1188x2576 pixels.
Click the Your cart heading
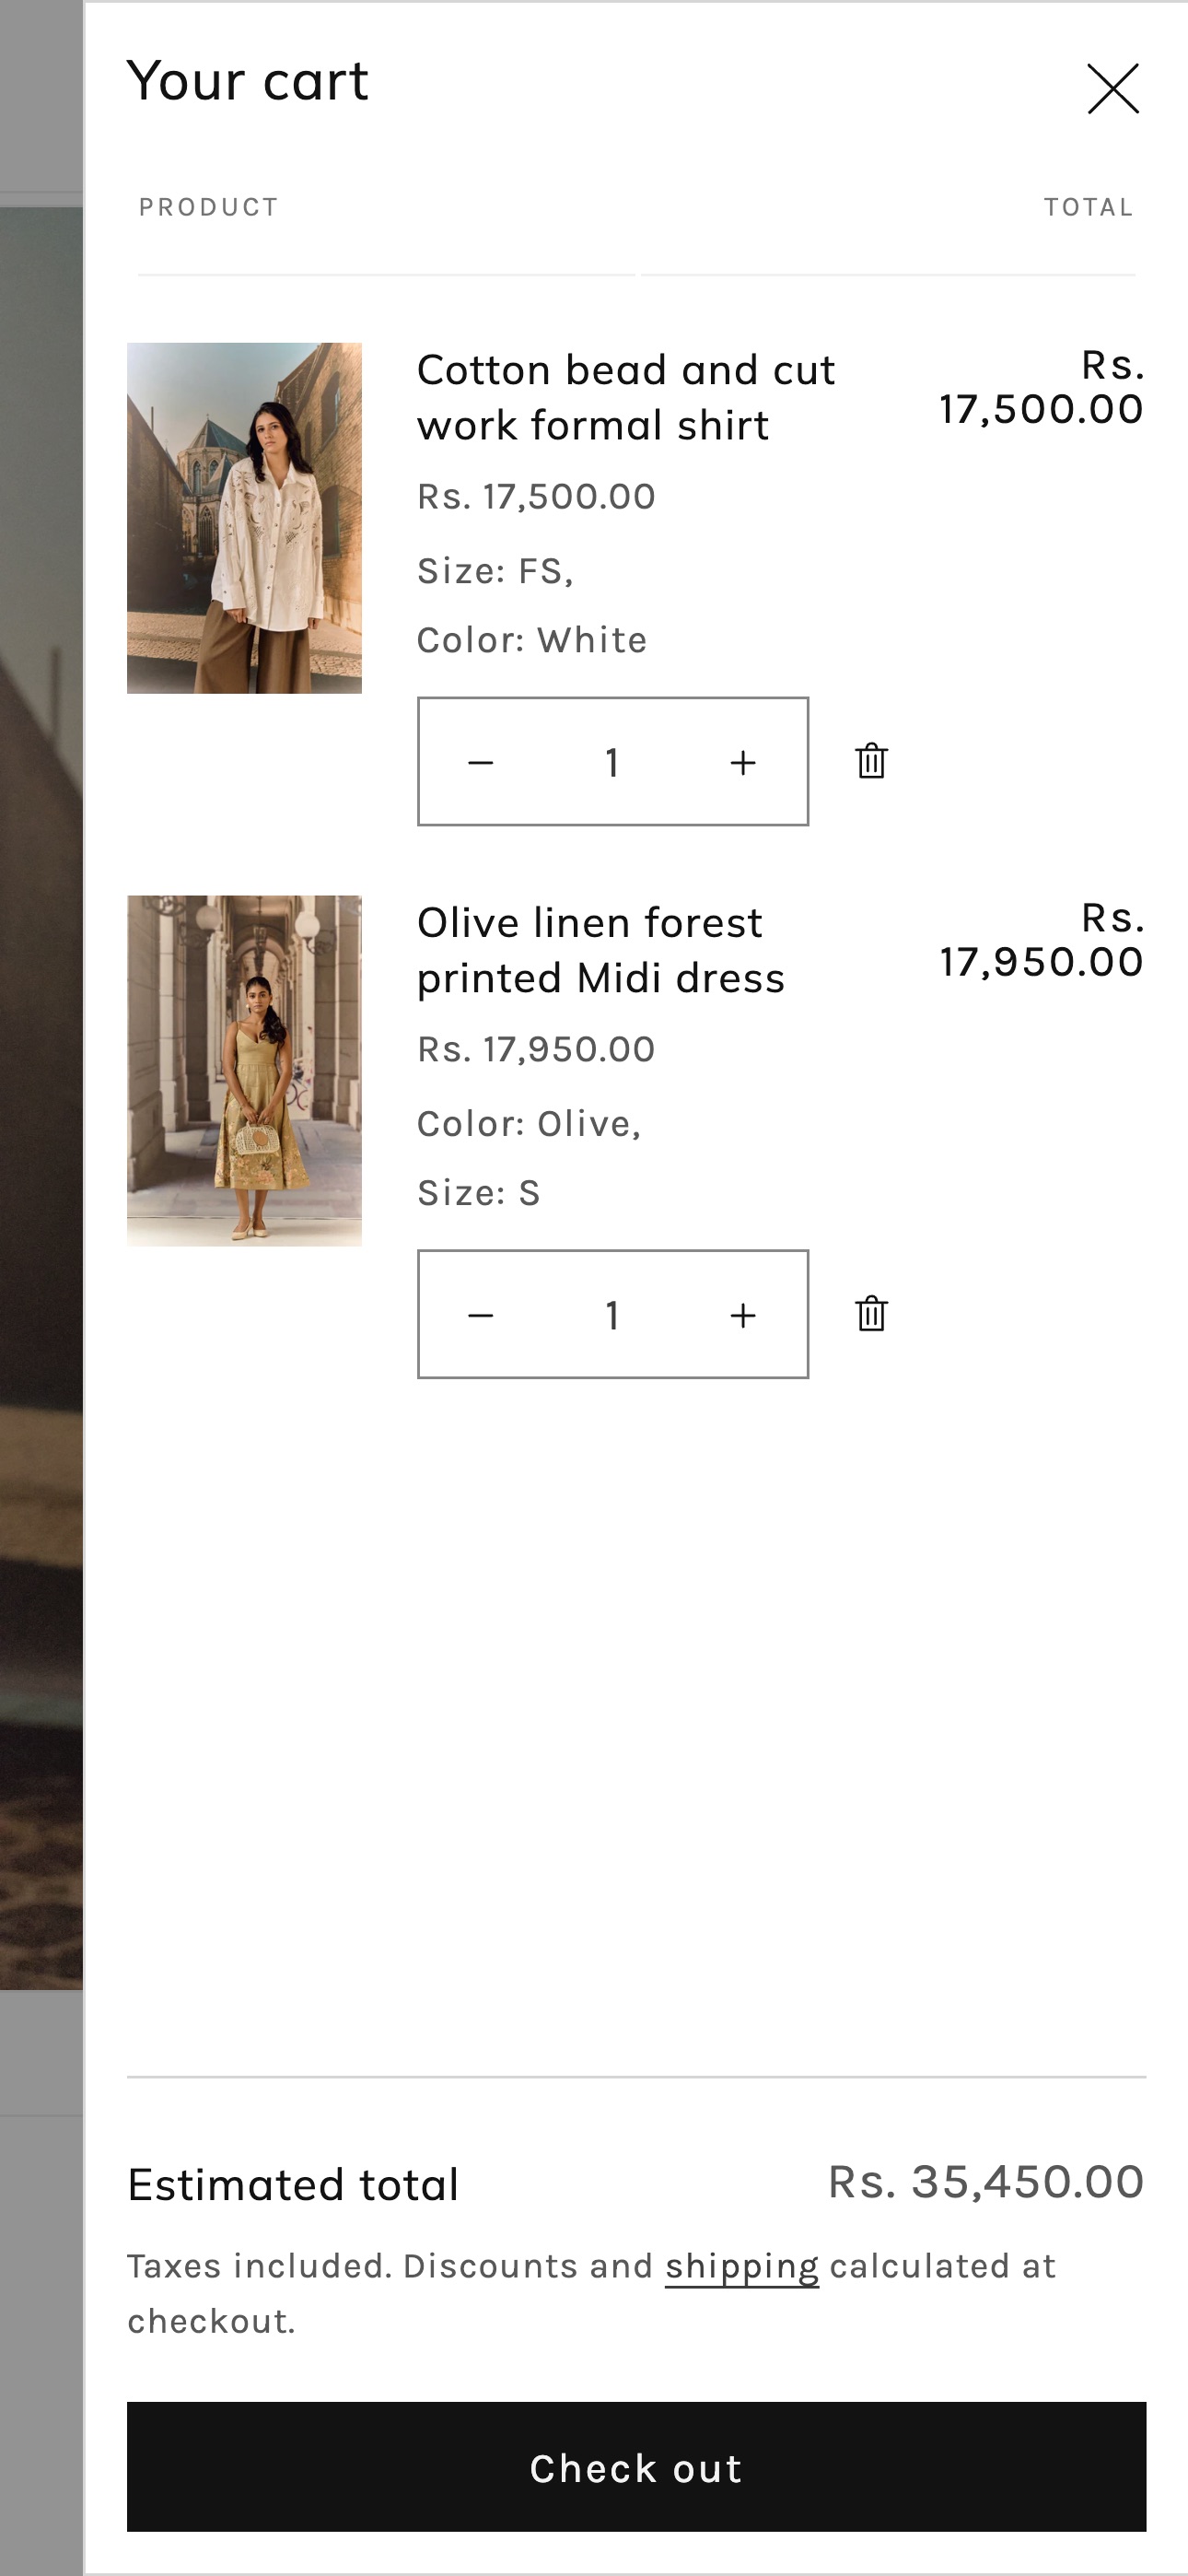[x=248, y=81]
